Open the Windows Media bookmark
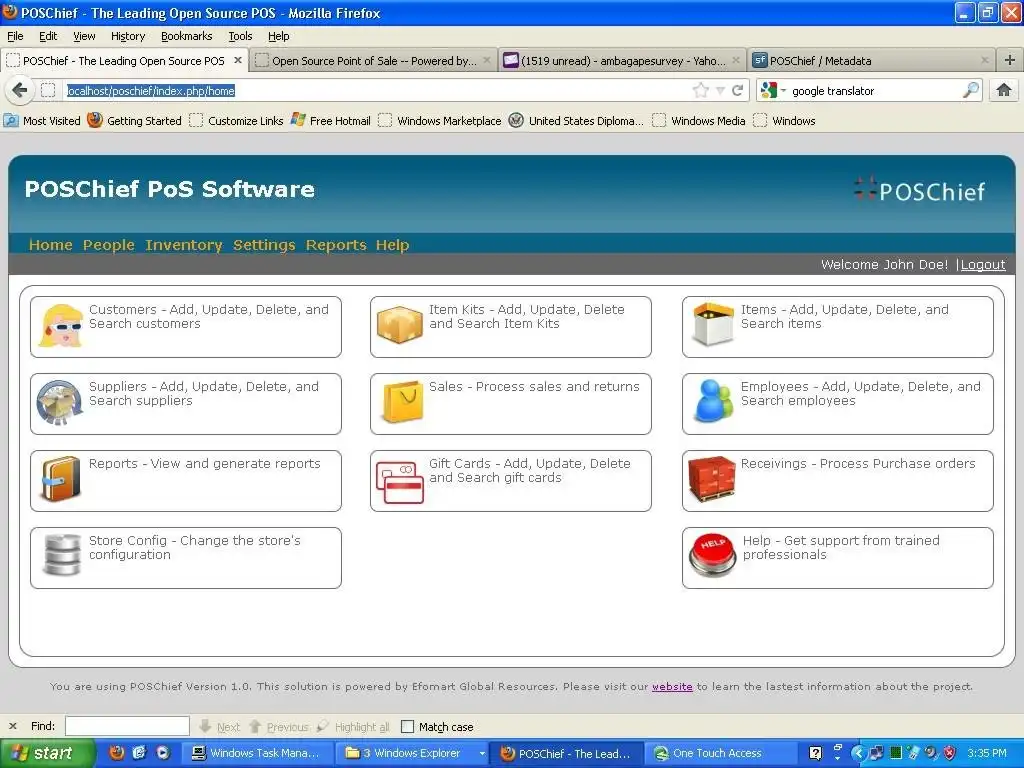The image size is (1024, 768). (x=699, y=120)
